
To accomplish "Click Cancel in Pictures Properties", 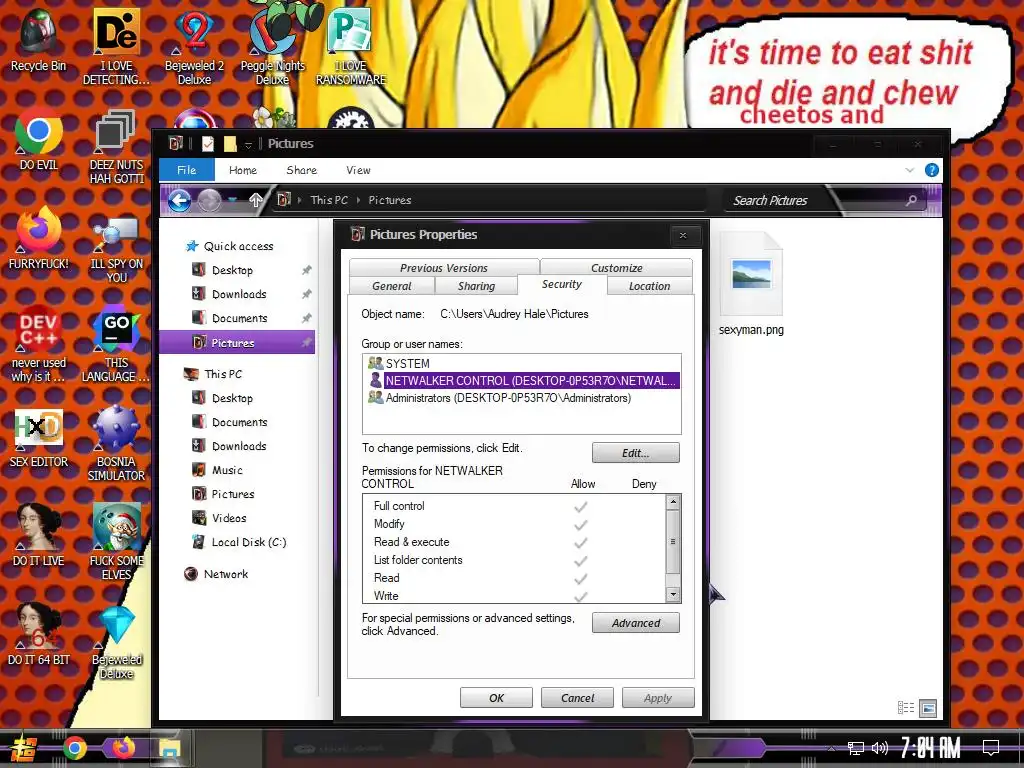I will [577, 697].
